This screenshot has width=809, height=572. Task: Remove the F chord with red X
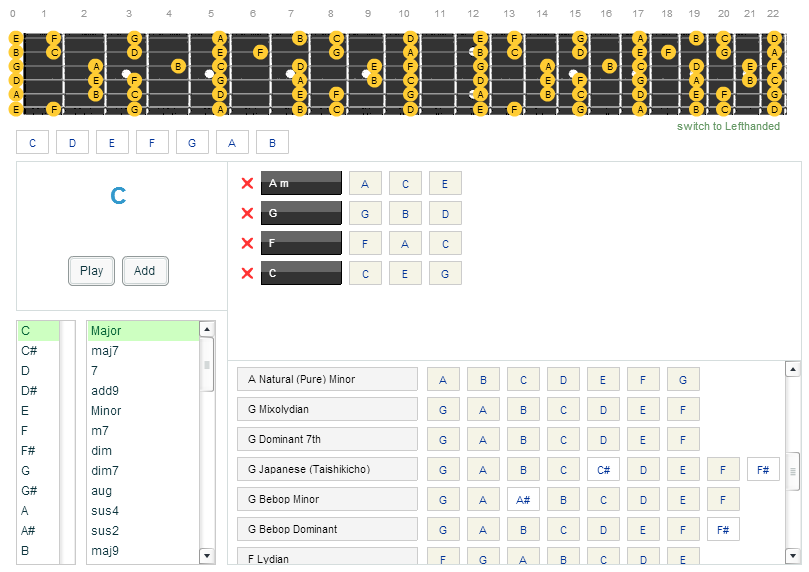247,243
